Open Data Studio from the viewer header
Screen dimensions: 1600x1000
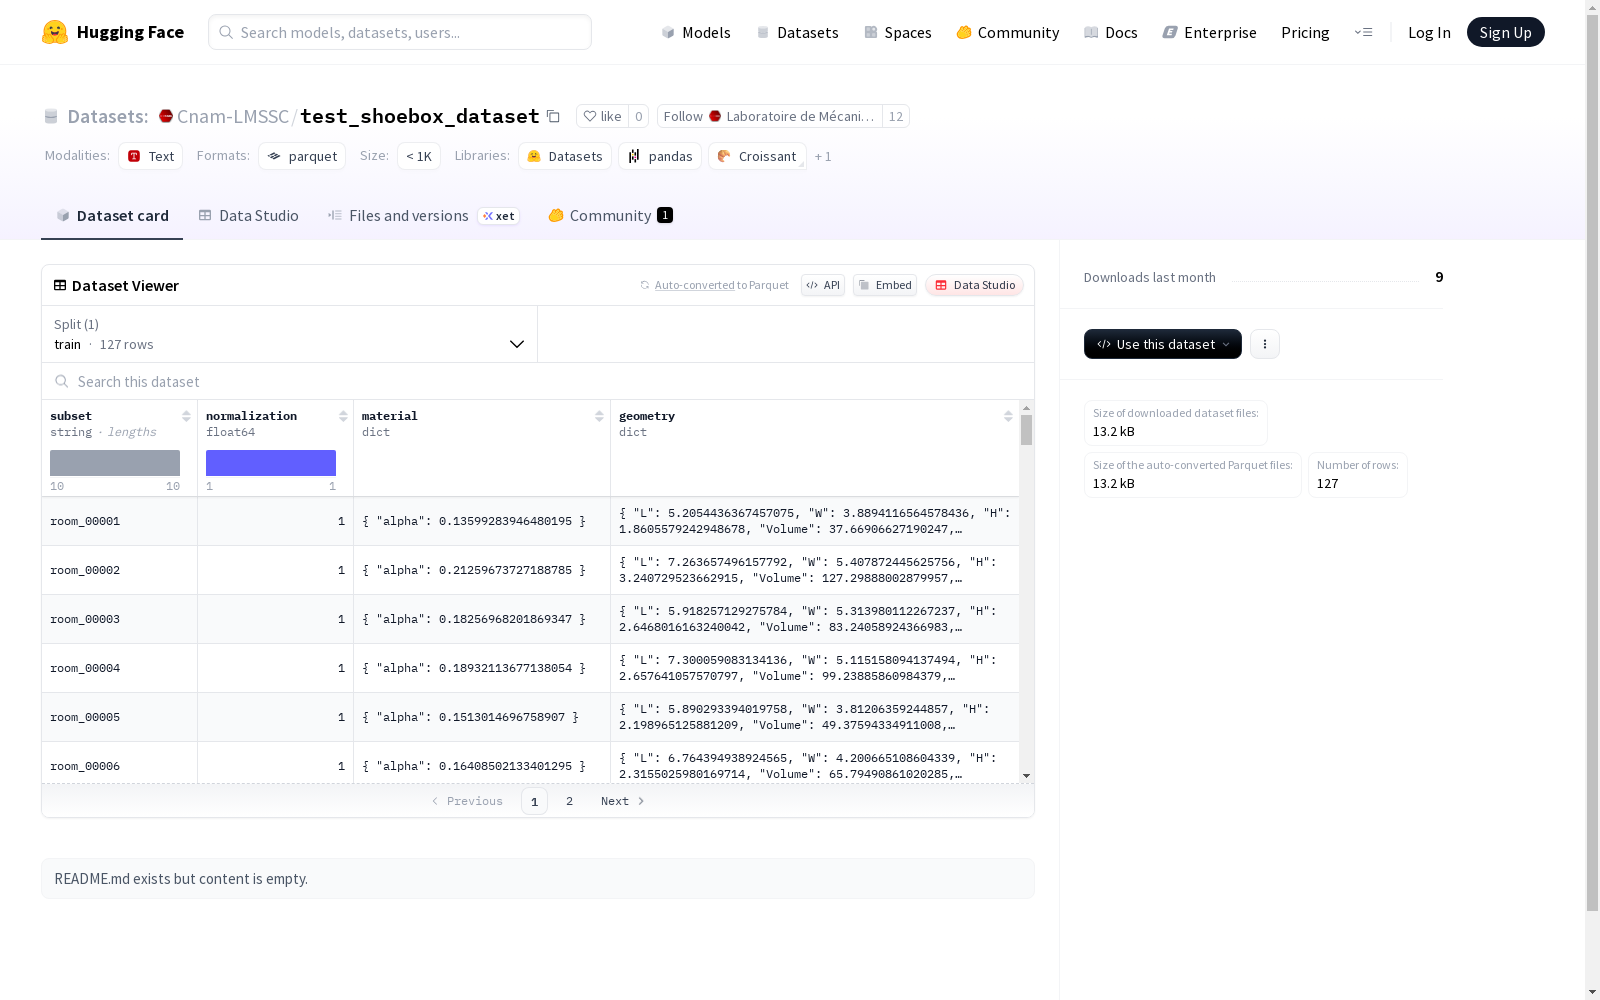[x=974, y=285]
